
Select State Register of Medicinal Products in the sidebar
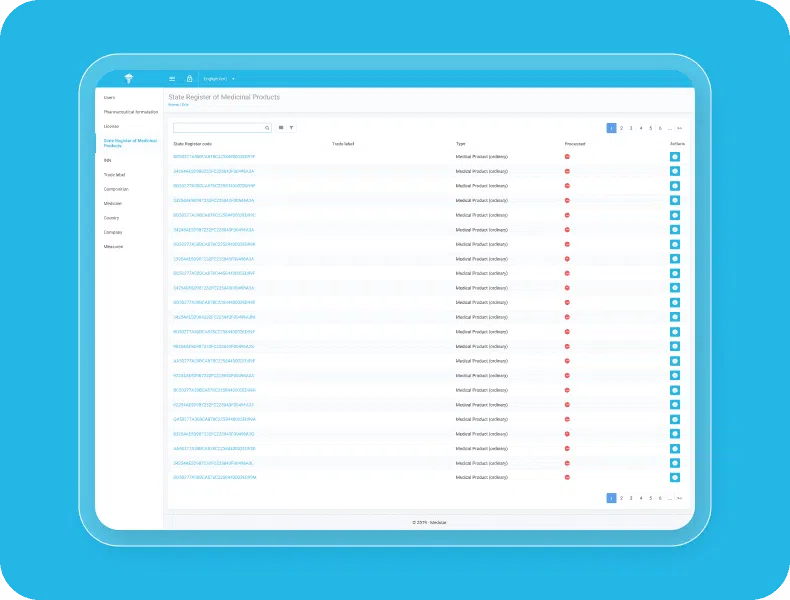pyautogui.click(x=130, y=143)
